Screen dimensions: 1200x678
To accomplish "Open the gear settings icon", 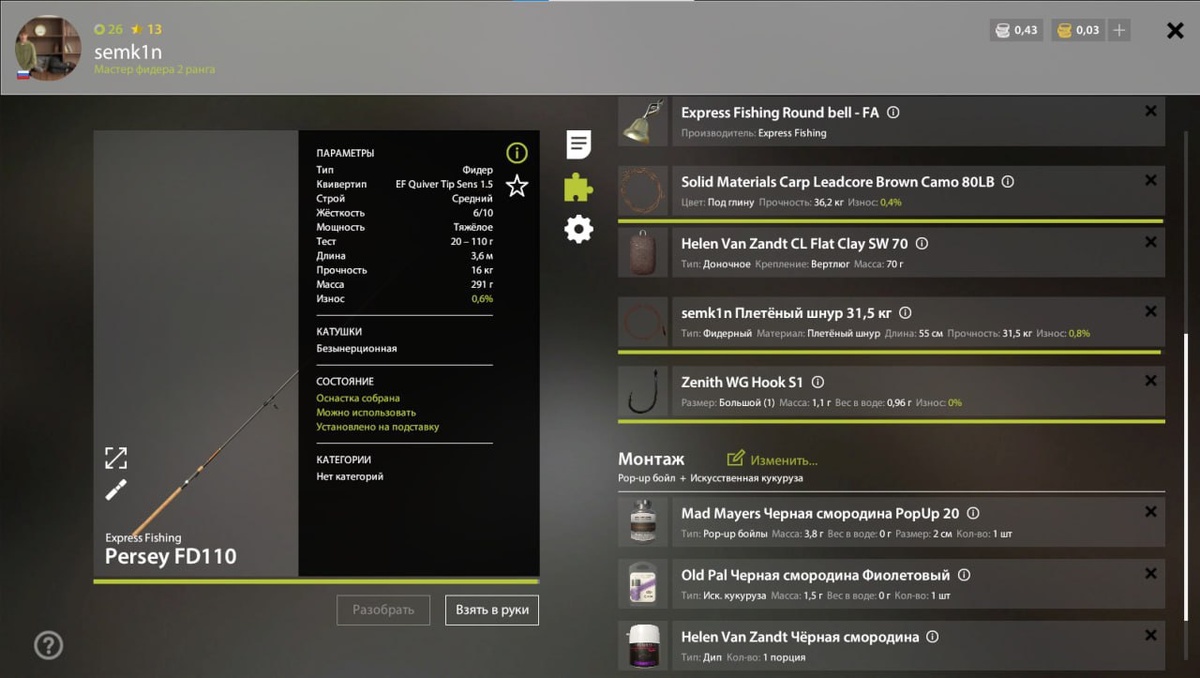I will point(578,229).
